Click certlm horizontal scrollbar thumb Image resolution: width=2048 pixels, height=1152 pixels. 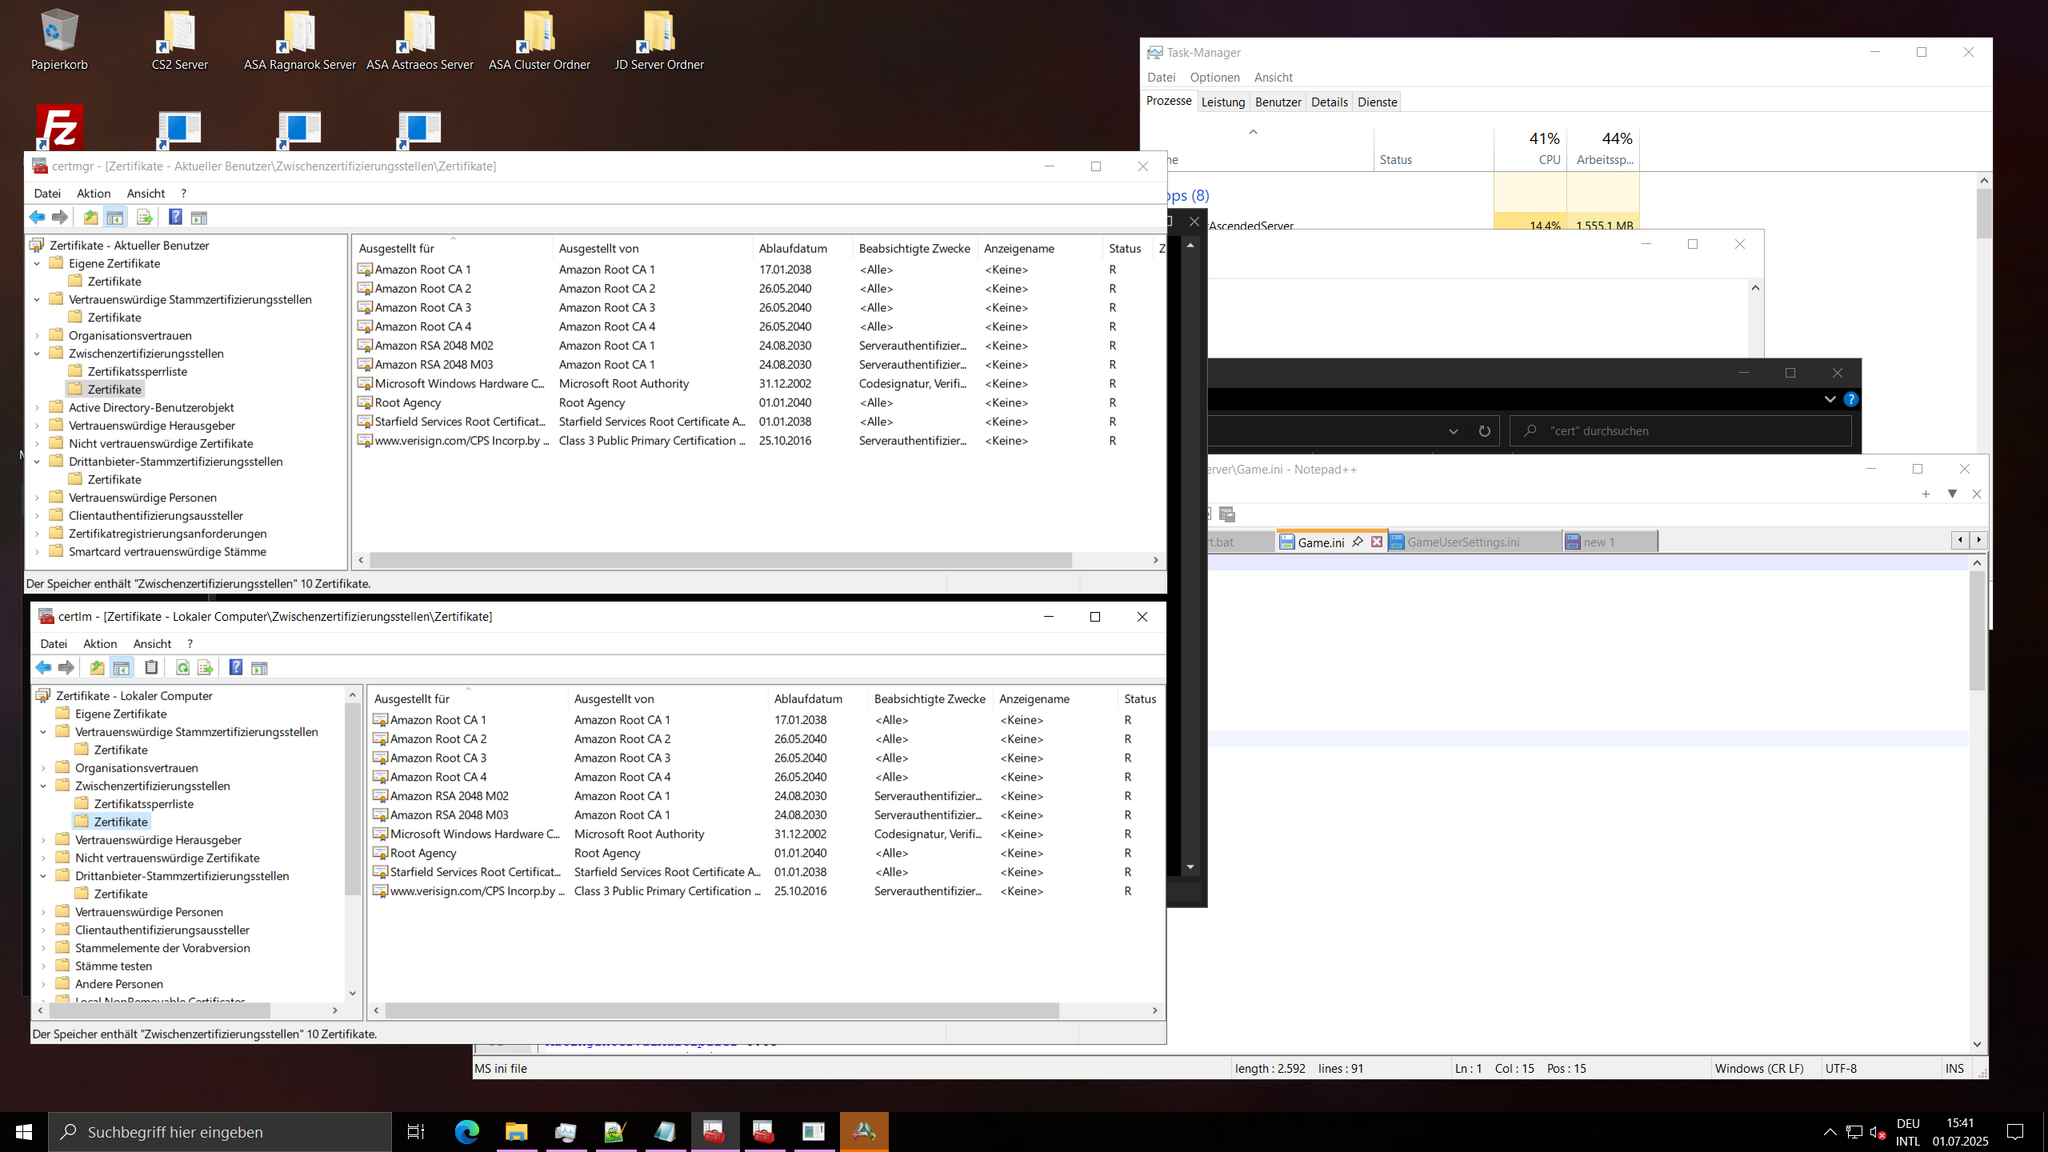pos(720,1011)
